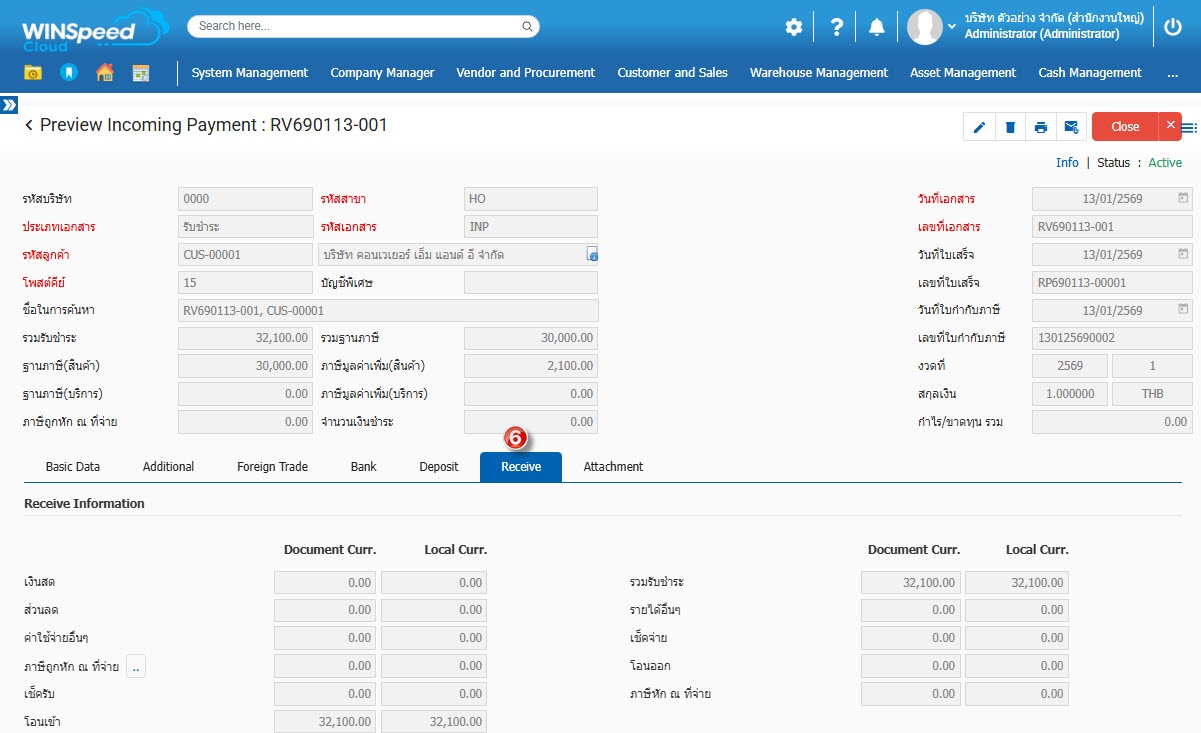Click the search box

363,26
